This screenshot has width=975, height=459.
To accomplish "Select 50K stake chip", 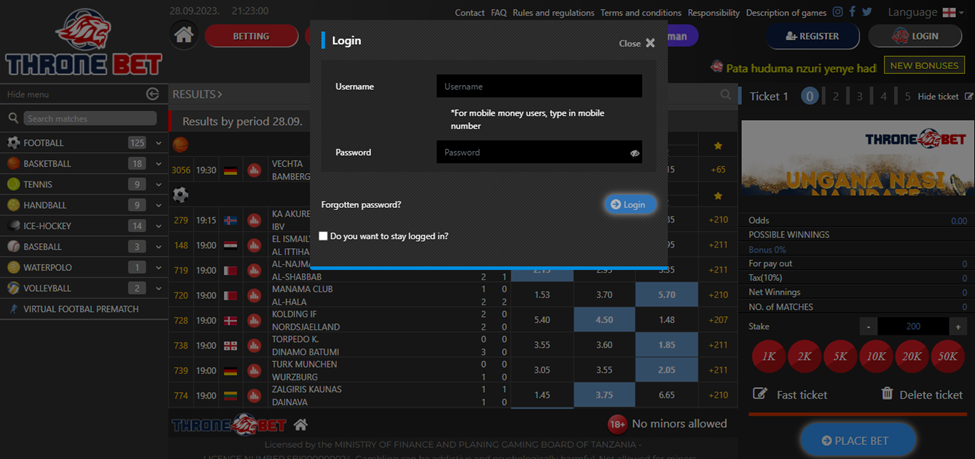I will [948, 357].
